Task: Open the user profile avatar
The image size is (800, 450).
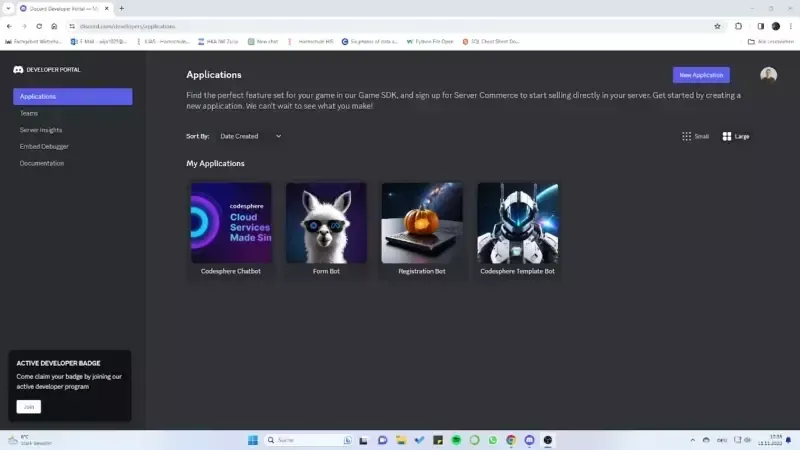Action: click(768, 75)
